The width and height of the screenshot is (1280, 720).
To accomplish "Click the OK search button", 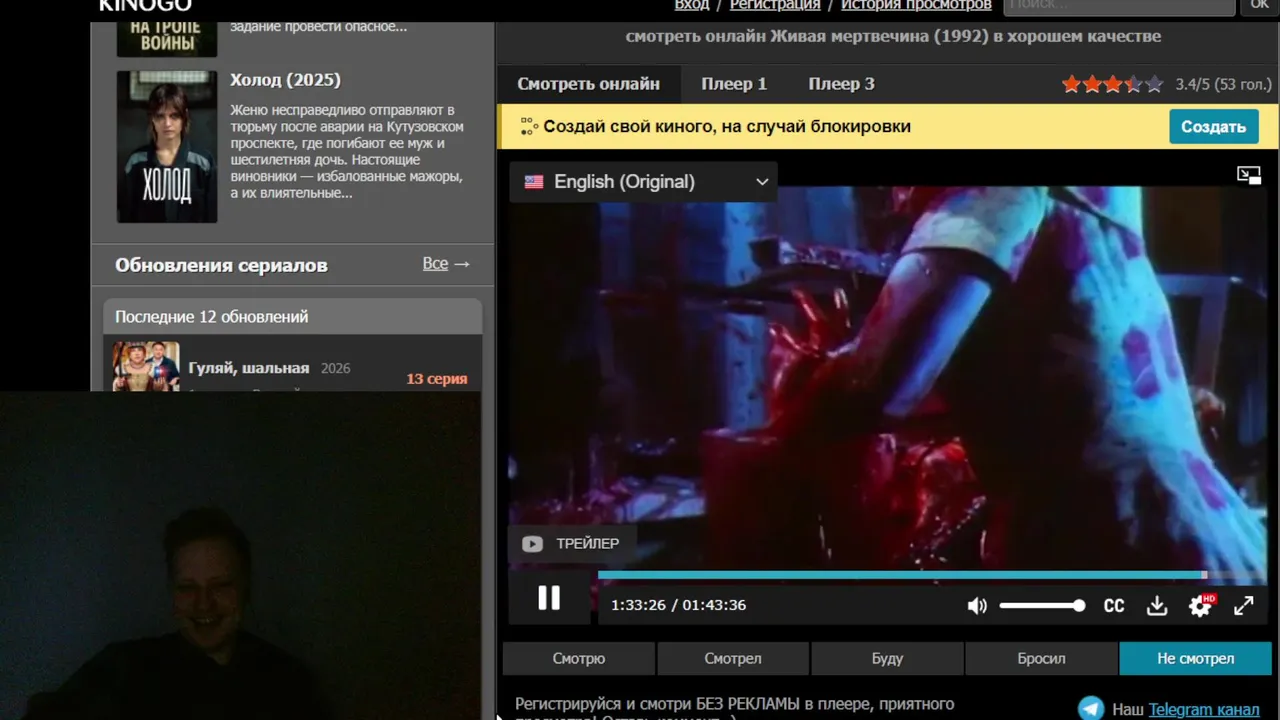I will coord(1260,6).
